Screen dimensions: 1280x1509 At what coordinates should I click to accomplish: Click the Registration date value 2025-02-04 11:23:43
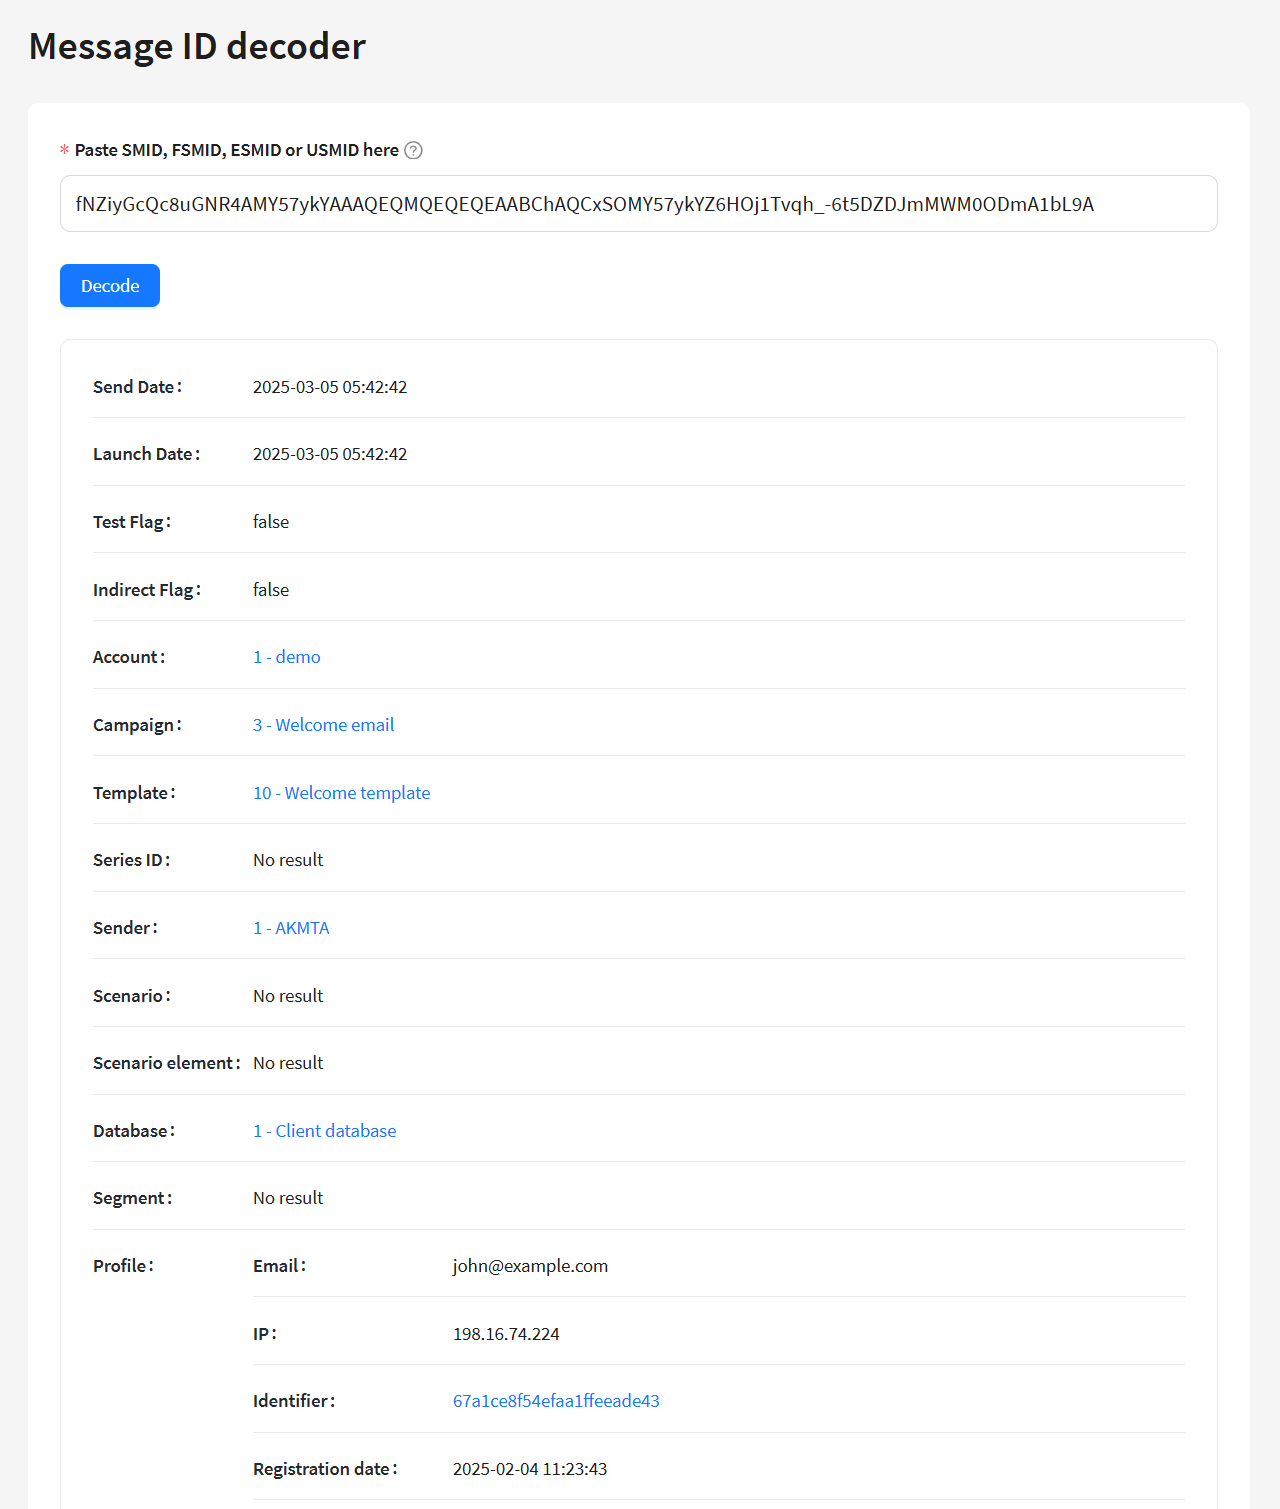click(x=530, y=1469)
